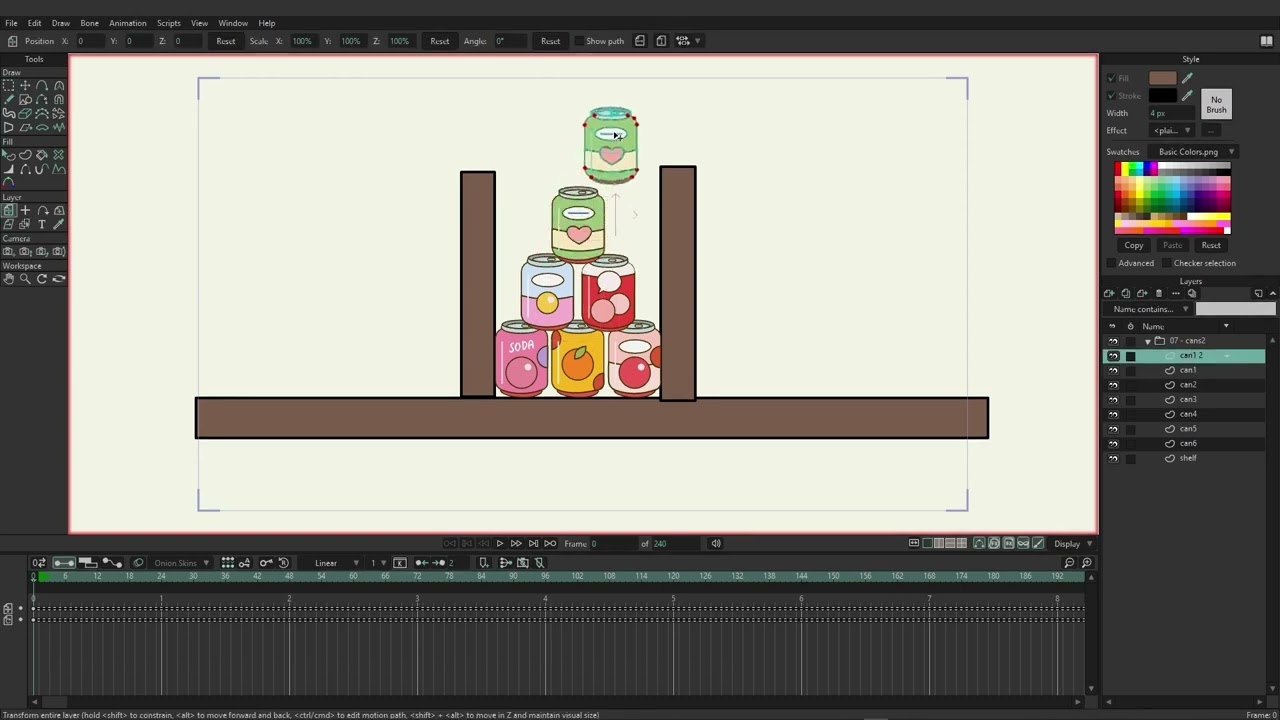Click the Fill color swatch
This screenshot has width=1280, height=720.
tap(1162, 78)
